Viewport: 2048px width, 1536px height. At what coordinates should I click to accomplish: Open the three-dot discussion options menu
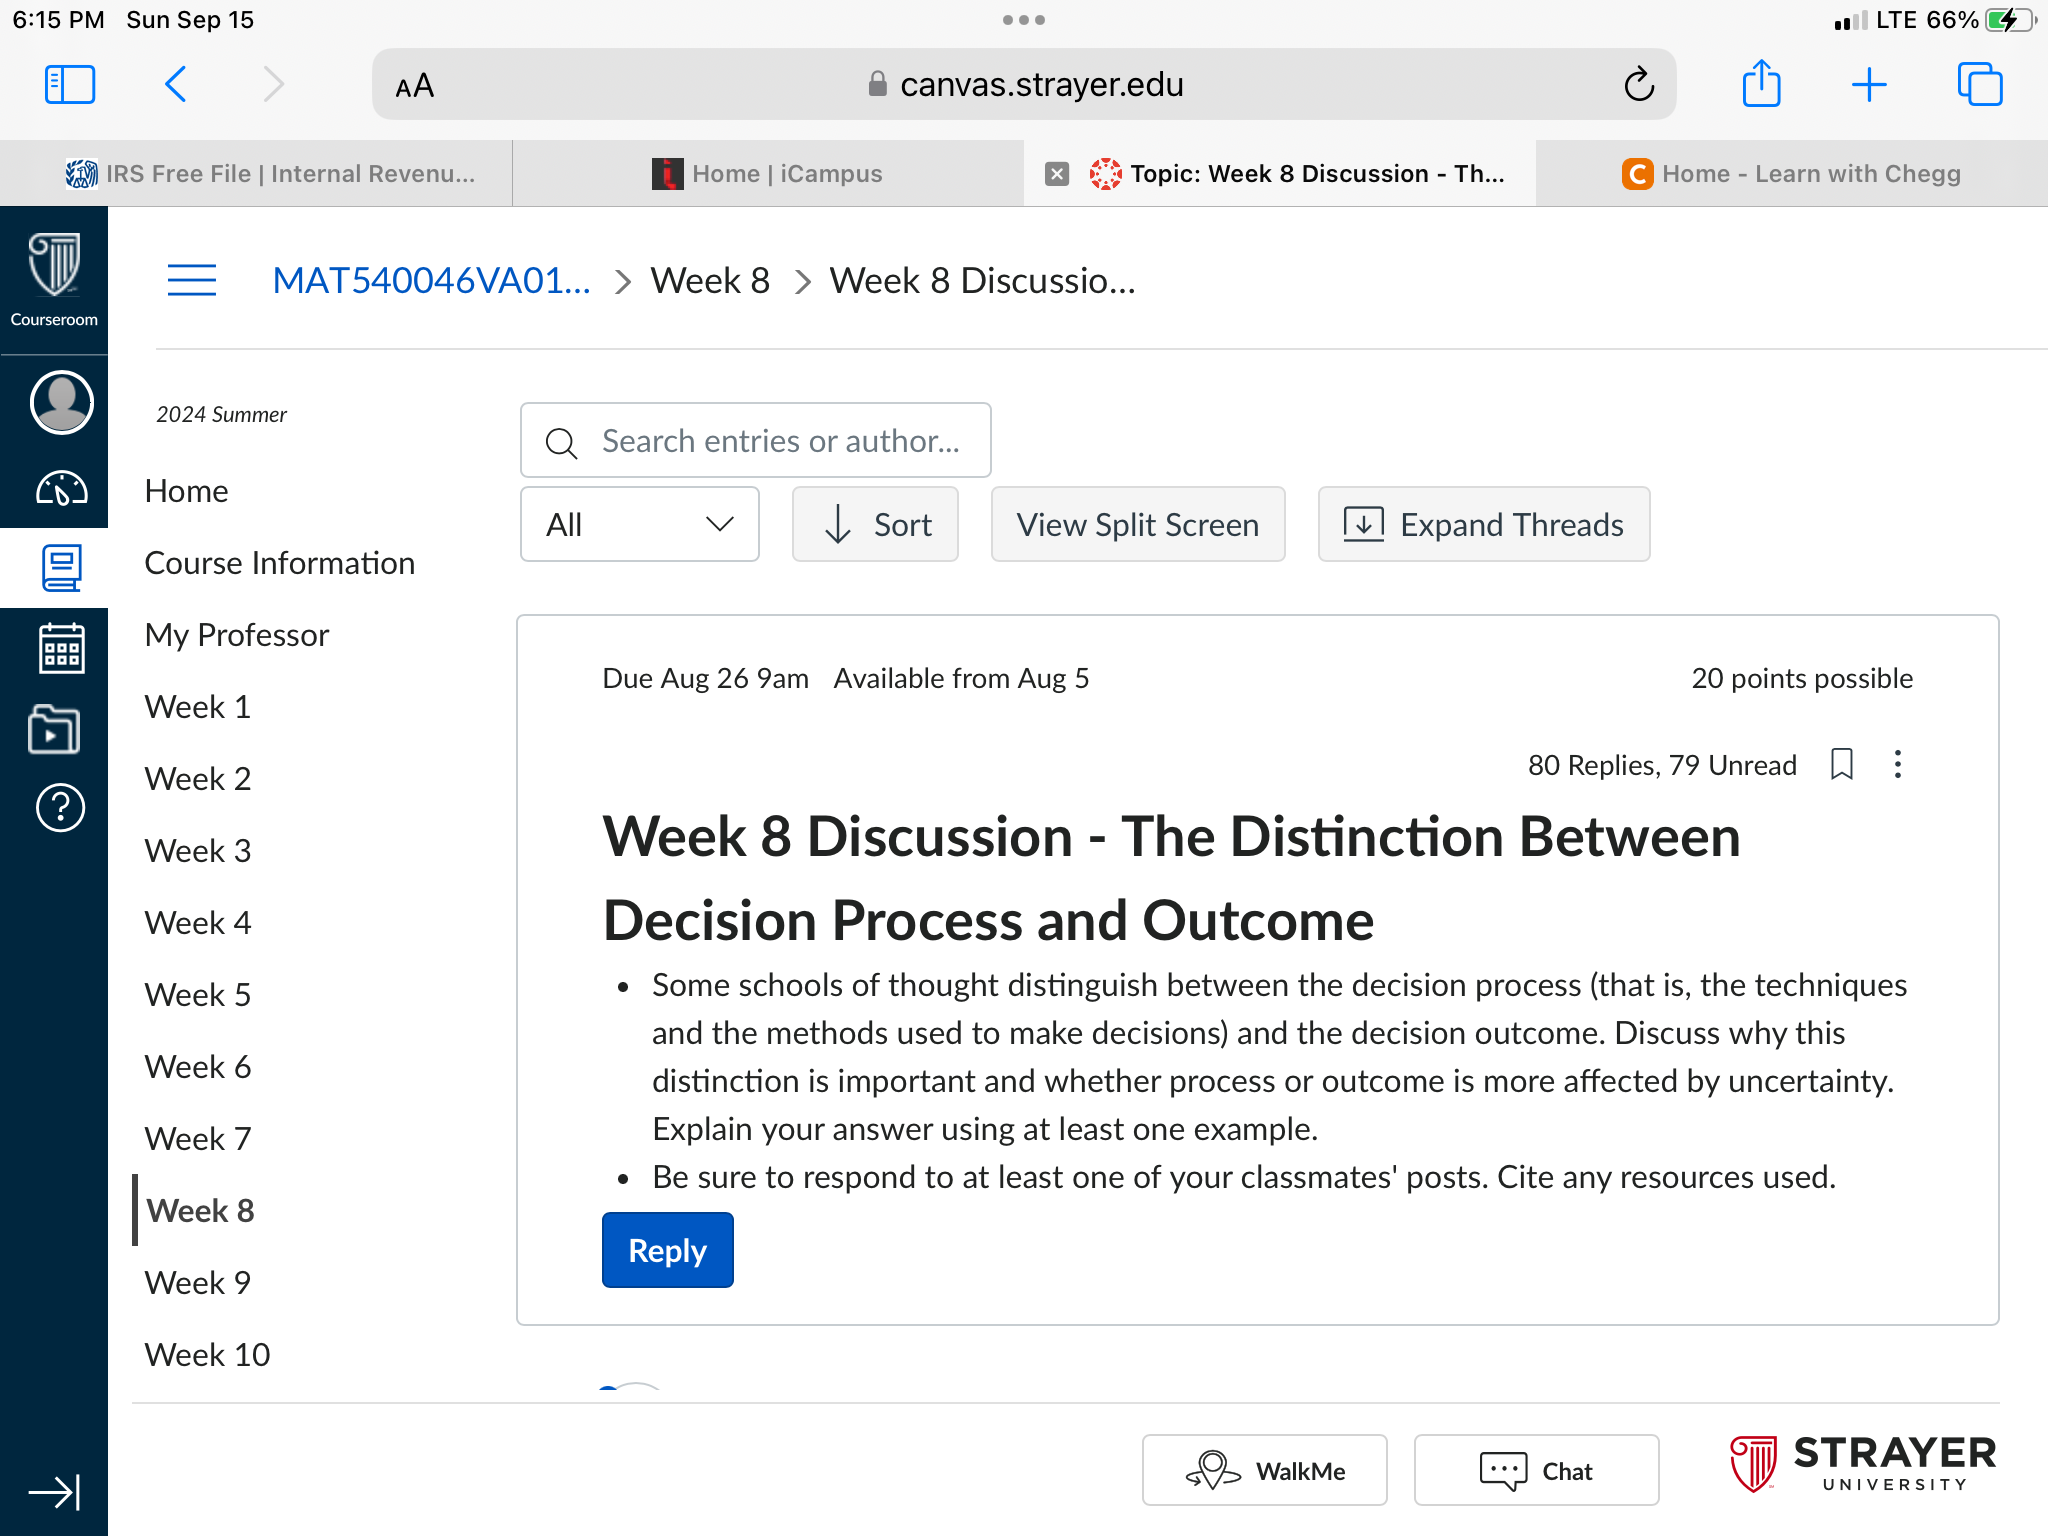point(1898,764)
